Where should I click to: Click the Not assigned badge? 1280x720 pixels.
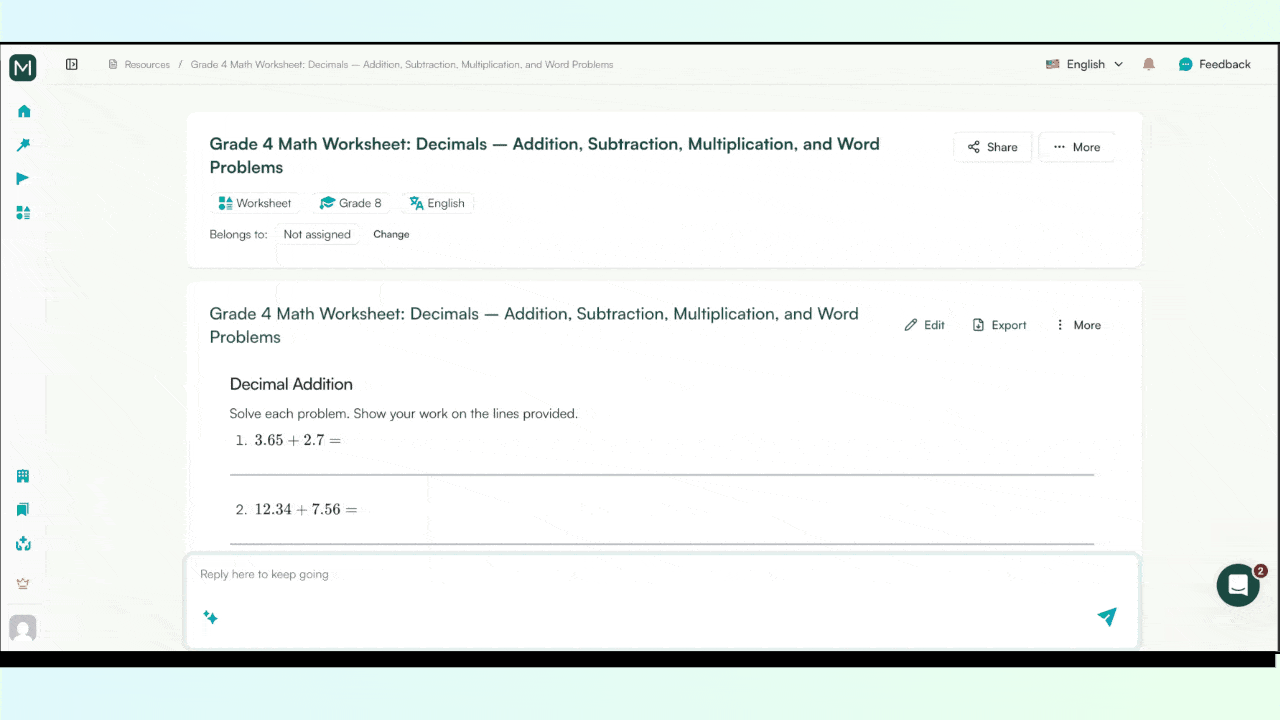(317, 234)
